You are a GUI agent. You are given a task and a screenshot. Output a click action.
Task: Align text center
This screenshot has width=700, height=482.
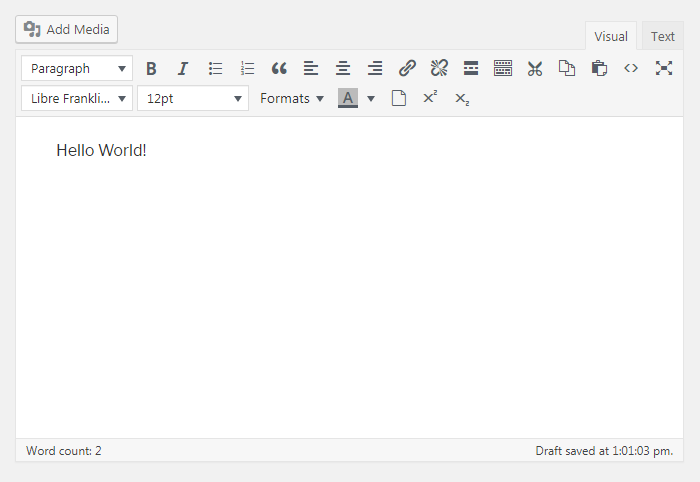[343, 68]
